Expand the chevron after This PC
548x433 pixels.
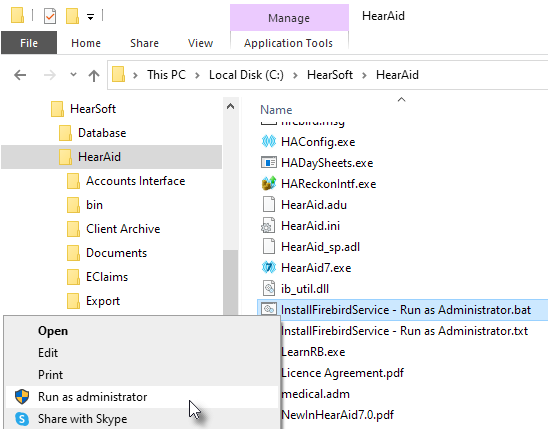coord(197,75)
